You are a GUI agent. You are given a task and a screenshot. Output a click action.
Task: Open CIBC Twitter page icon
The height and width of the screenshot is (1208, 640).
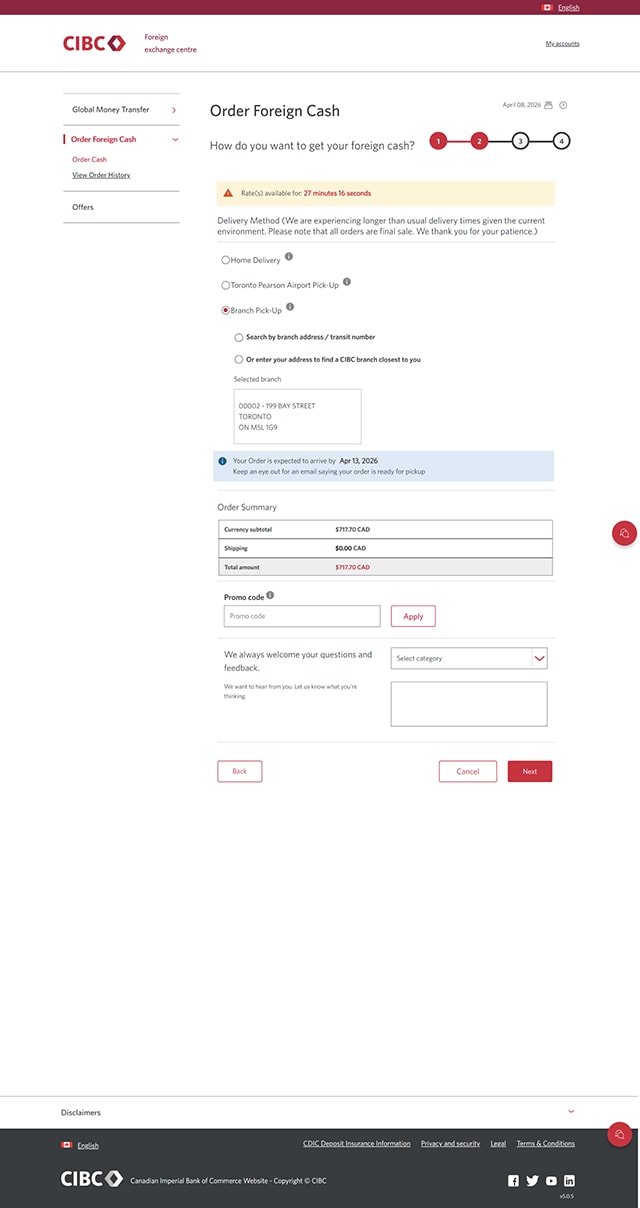532,1181
